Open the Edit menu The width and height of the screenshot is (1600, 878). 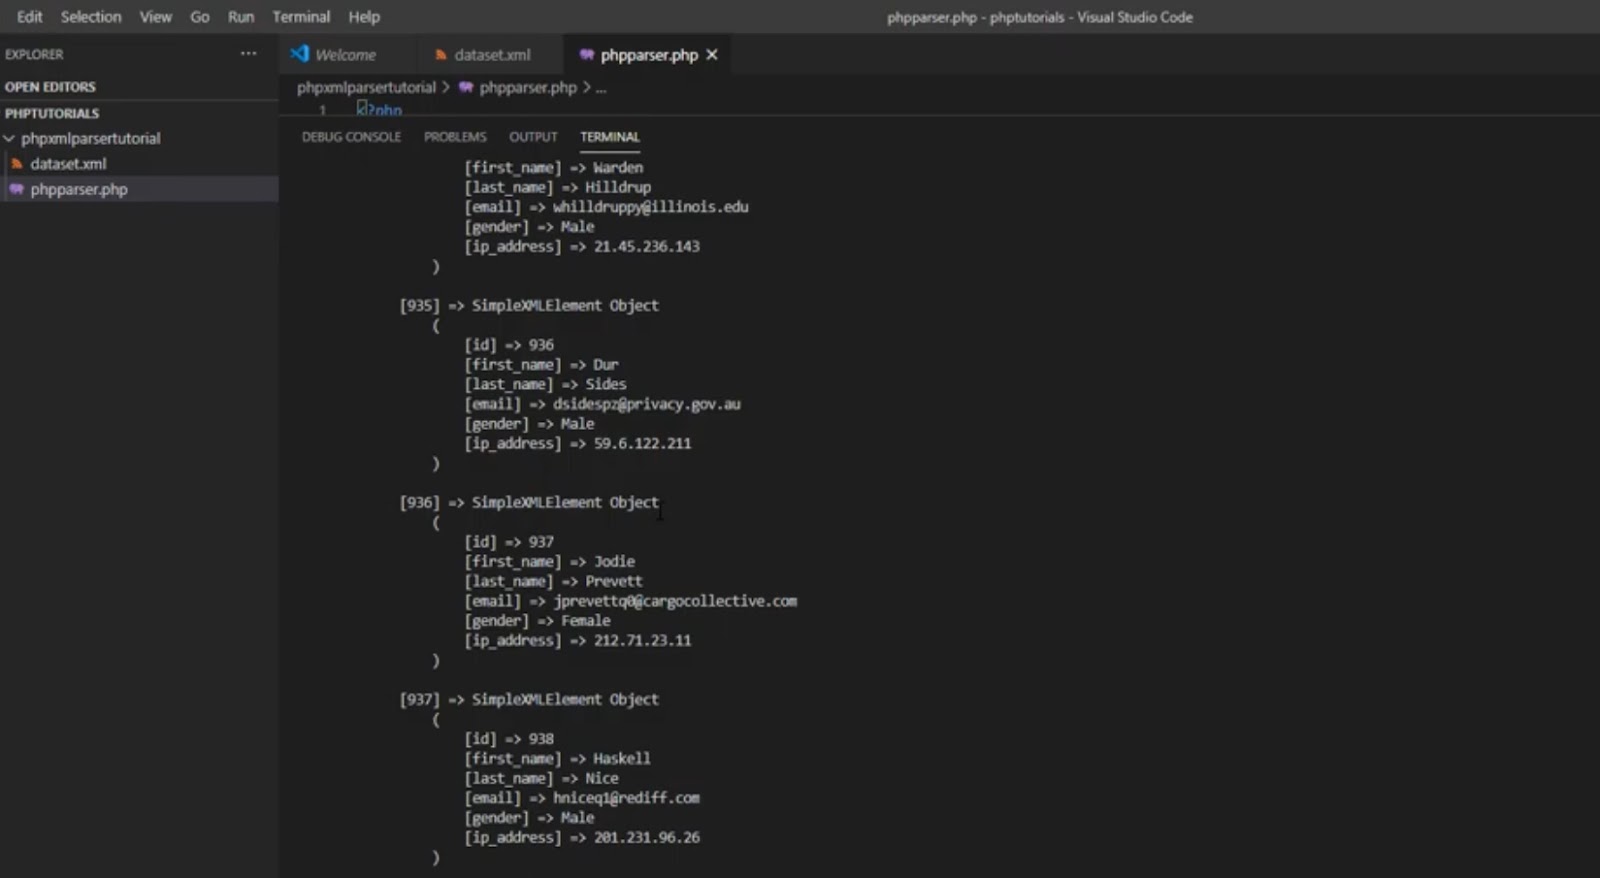pos(29,17)
